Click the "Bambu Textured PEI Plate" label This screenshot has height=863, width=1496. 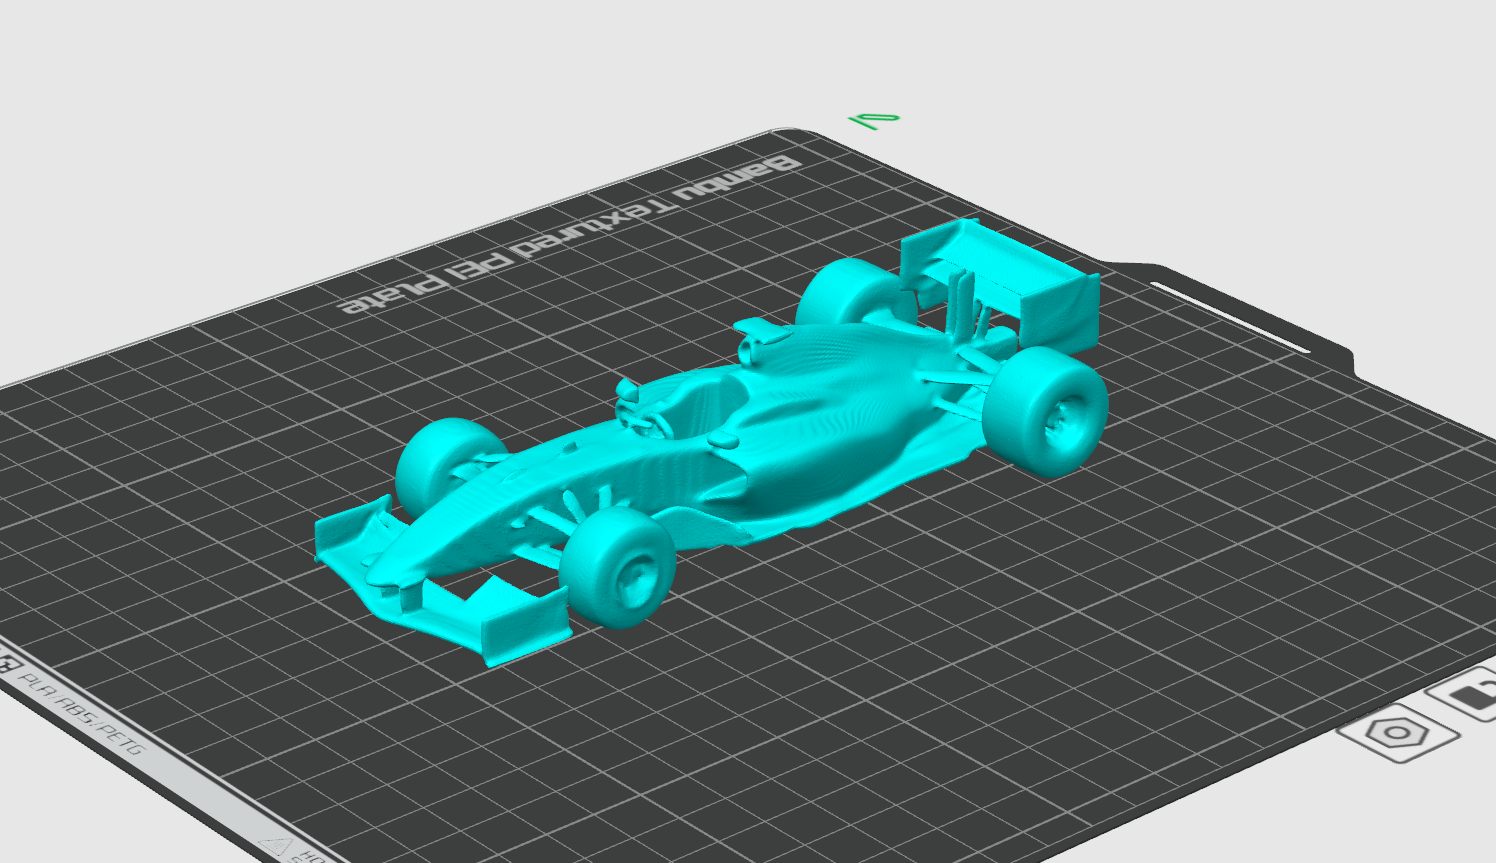[570, 234]
